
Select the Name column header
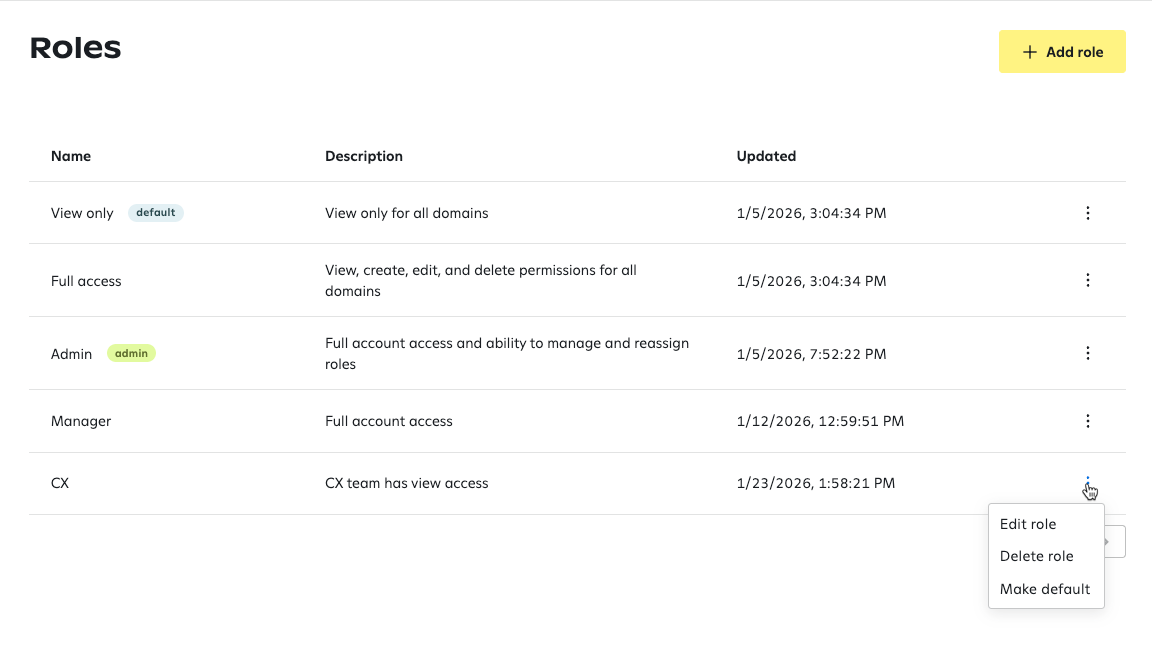tap(71, 156)
